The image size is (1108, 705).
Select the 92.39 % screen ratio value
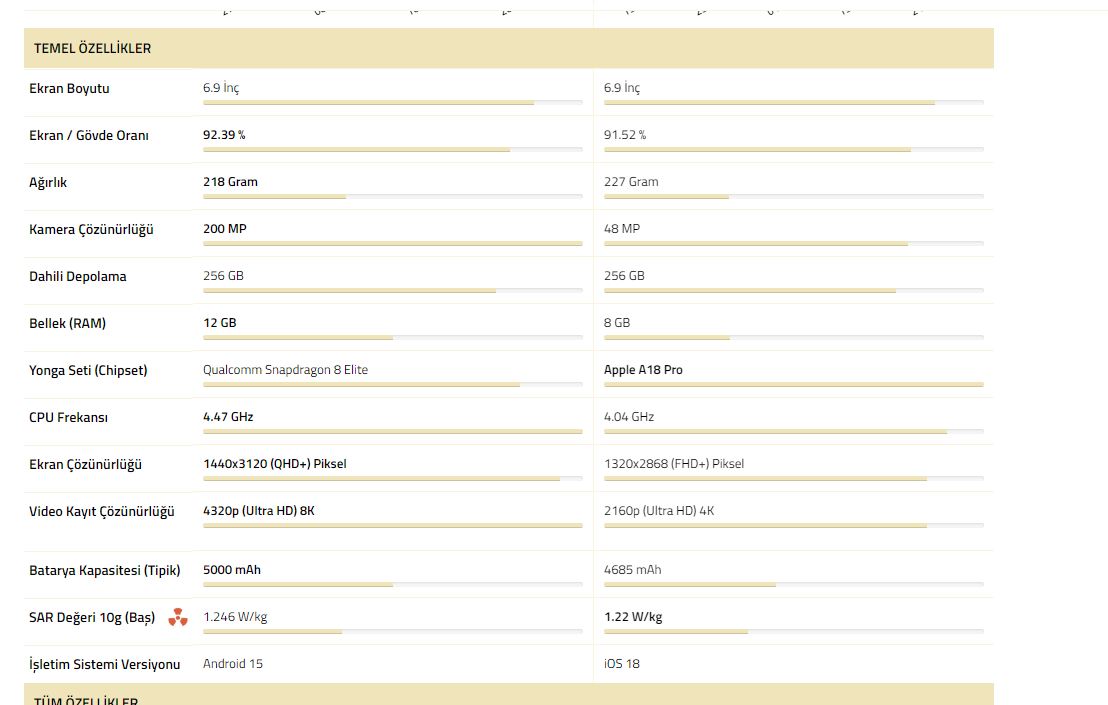[224, 135]
